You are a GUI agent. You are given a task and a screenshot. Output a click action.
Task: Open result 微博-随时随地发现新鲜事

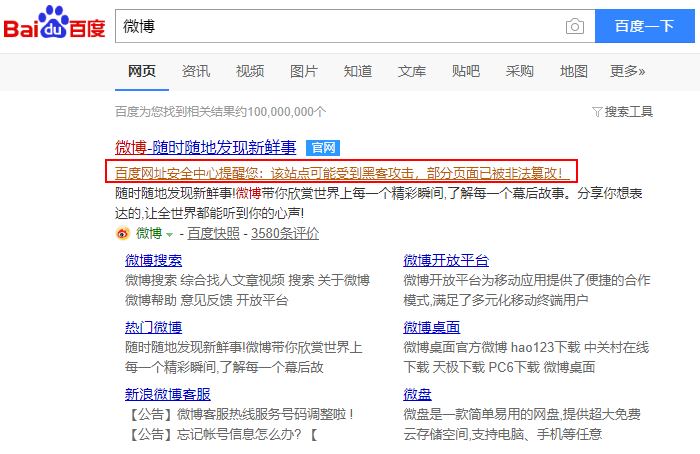(206, 147)
